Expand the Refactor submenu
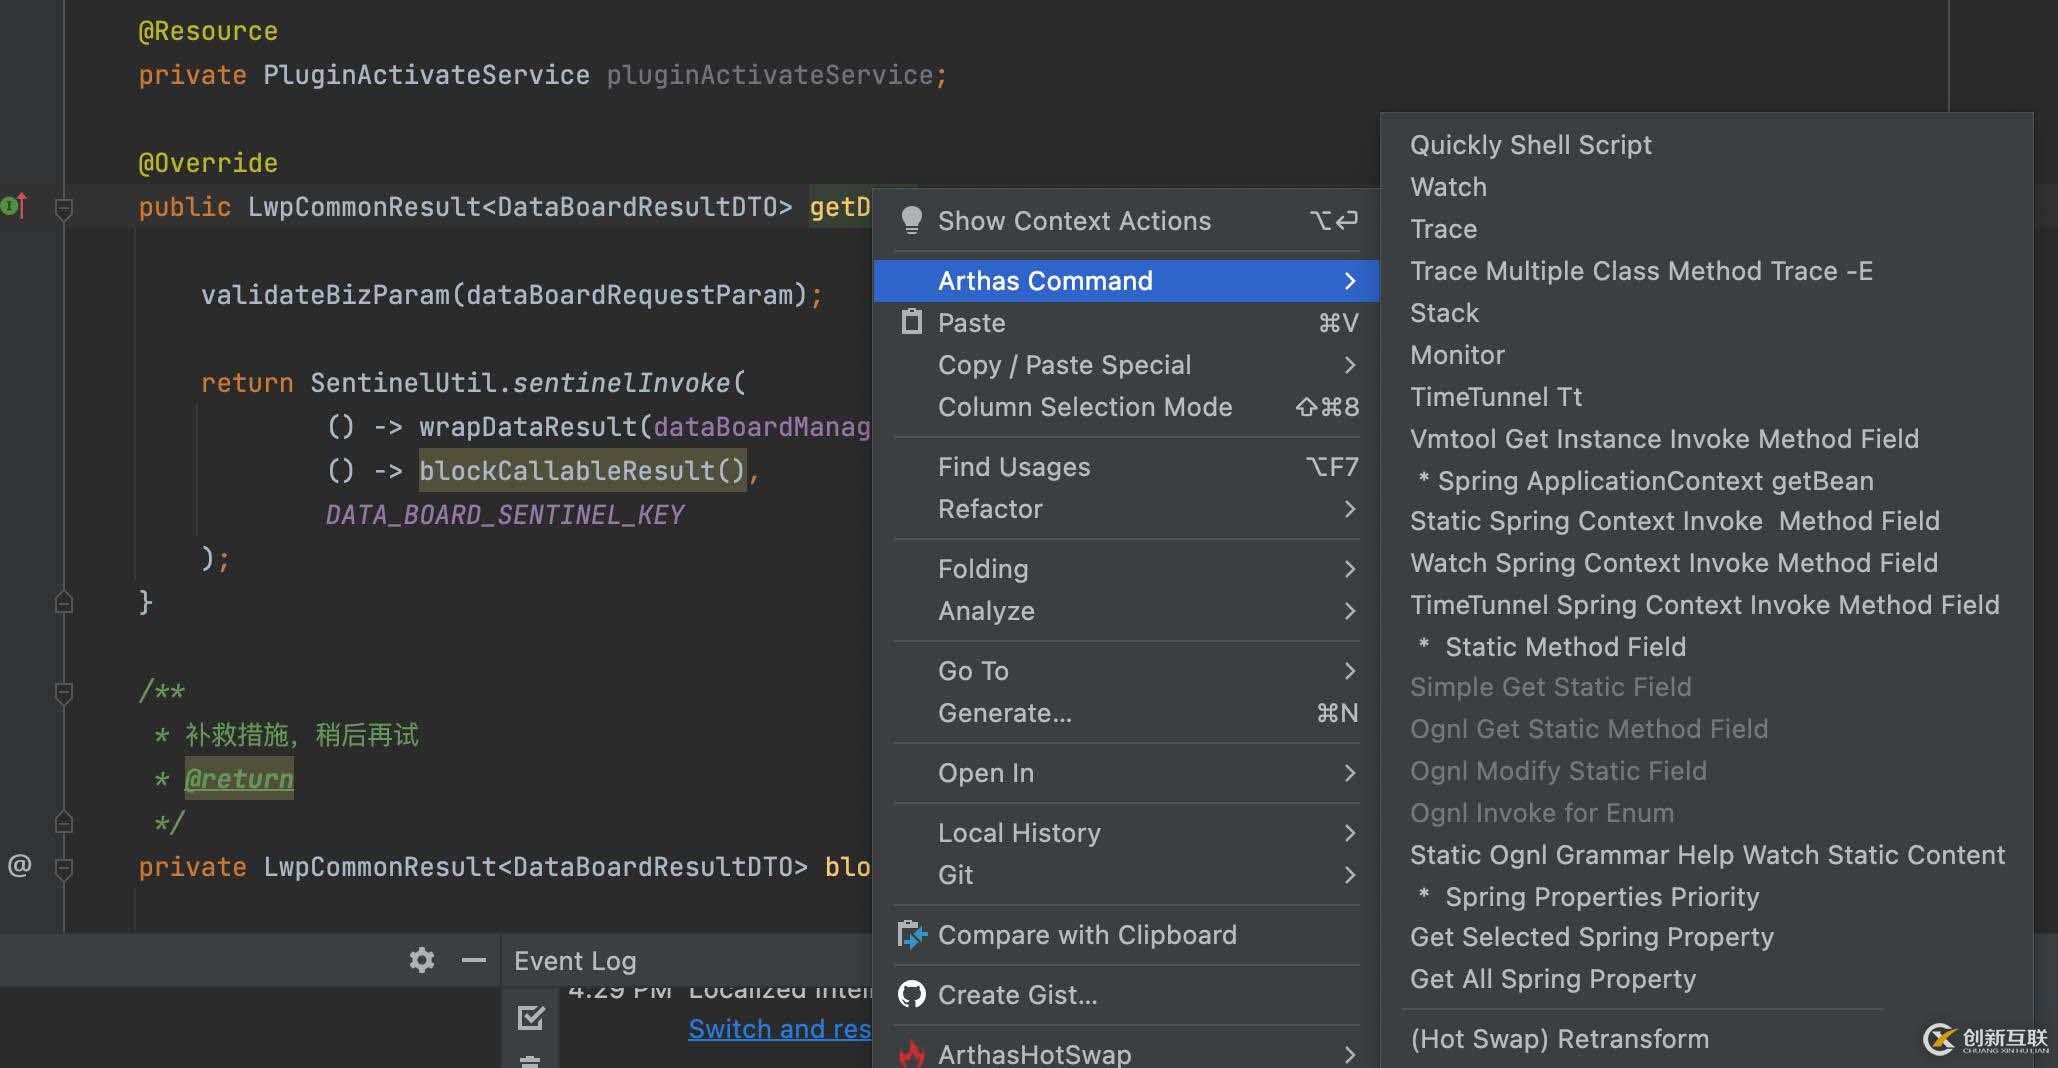2058x1068 pixels. (x=1349, y=509)
